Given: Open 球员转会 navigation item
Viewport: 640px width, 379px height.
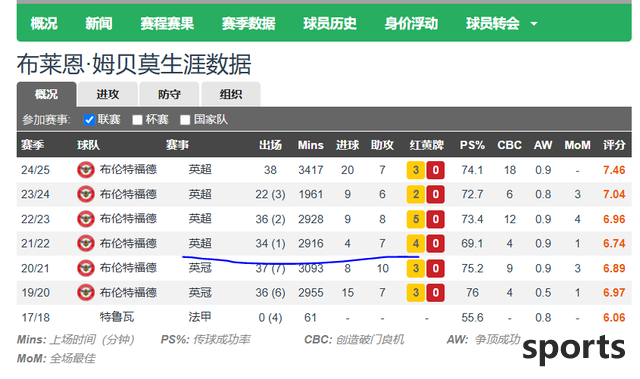Looking at the screenshot, I should point(493,23).
